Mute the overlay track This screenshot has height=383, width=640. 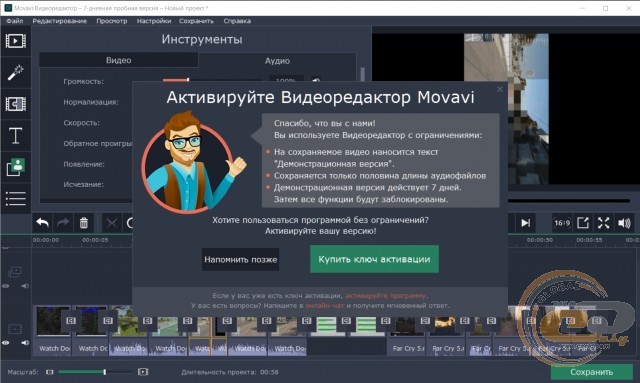pyautogui.click(x=25, y=286)
